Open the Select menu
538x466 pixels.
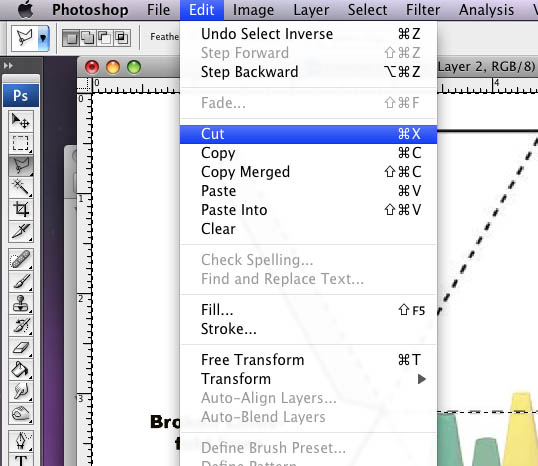(x=367, y=10)
